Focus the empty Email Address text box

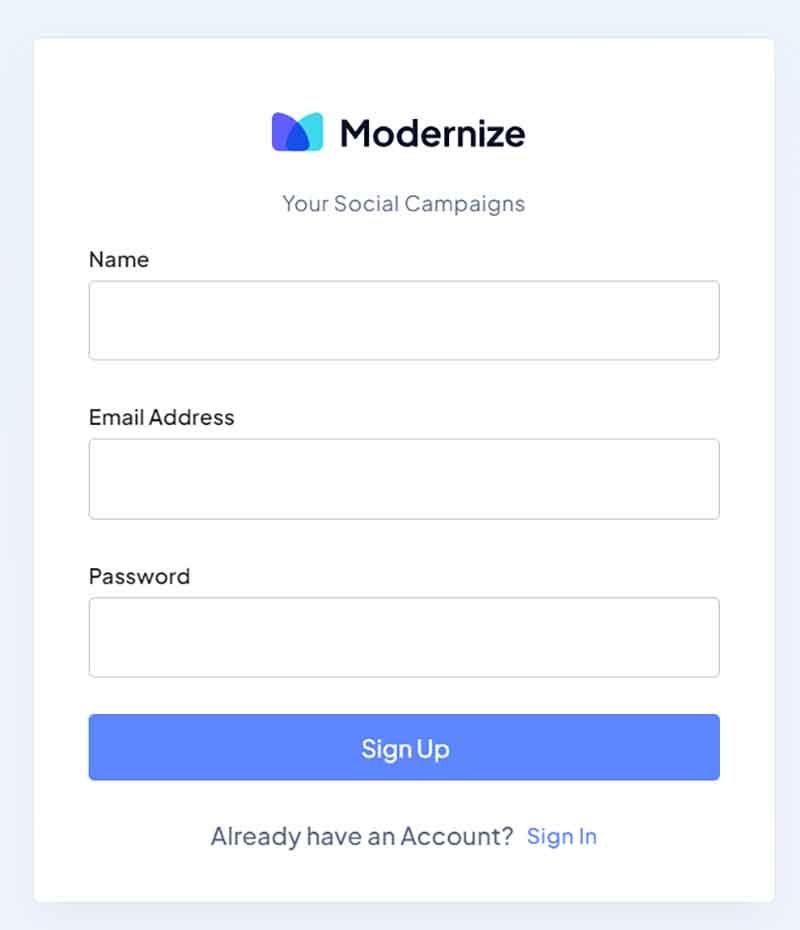[x=404, y=478]
